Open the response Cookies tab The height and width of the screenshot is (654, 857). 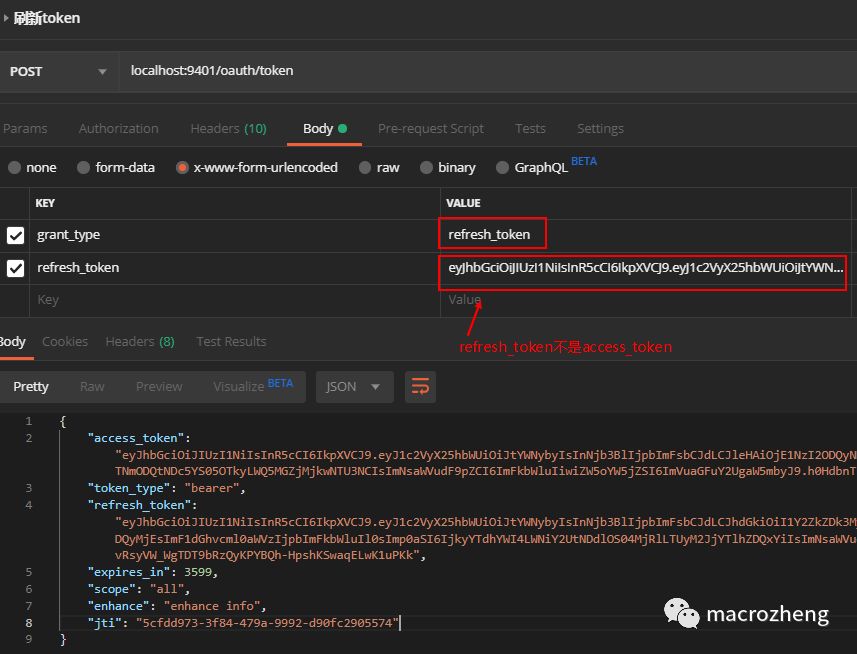65,342
